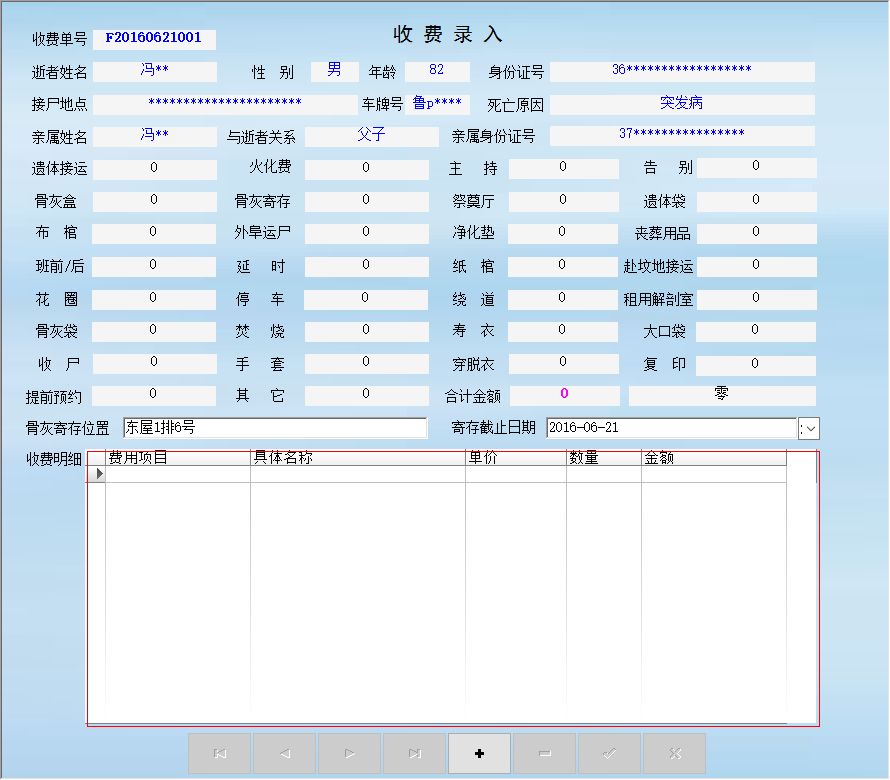Go to next record in navigator
Screen dimensions: 890x780
[350, 753]
